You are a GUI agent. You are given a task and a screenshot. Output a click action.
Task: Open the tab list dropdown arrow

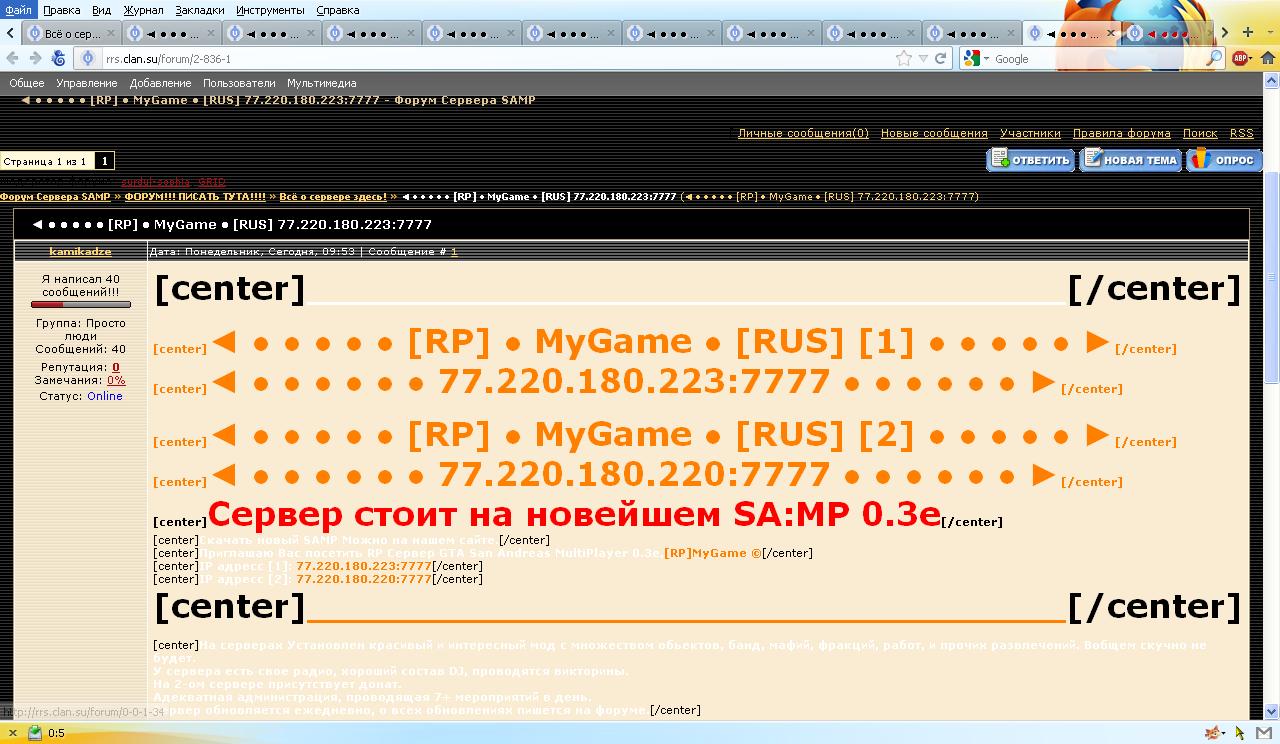1268,33
